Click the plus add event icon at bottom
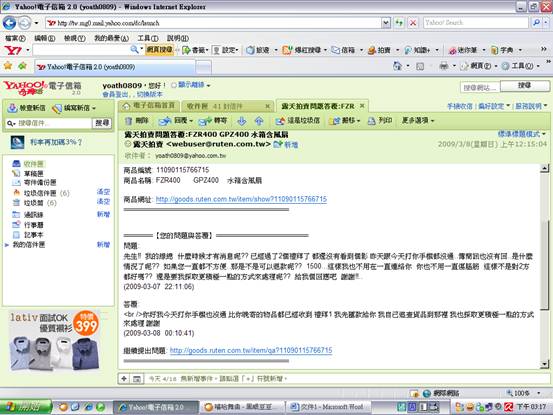Viewport: 553px width, 415px height. pyautogui.click(x=124, y=379)
